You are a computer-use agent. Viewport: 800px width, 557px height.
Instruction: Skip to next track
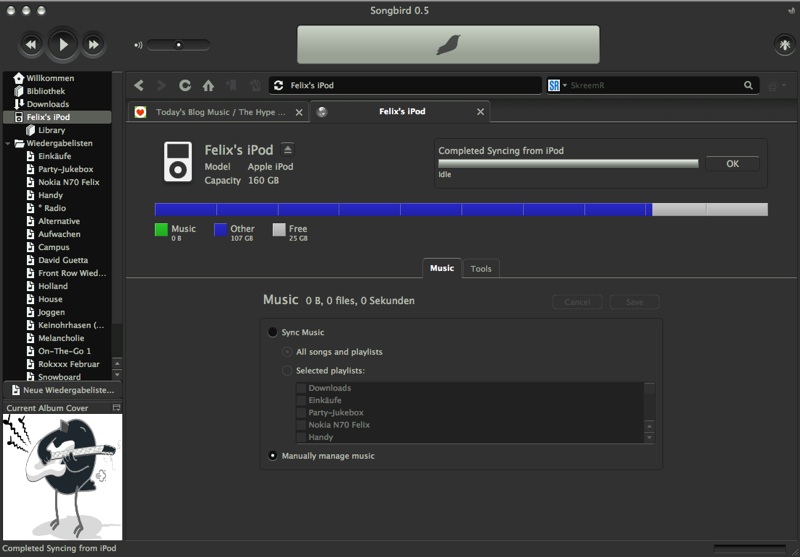[93, 44]
